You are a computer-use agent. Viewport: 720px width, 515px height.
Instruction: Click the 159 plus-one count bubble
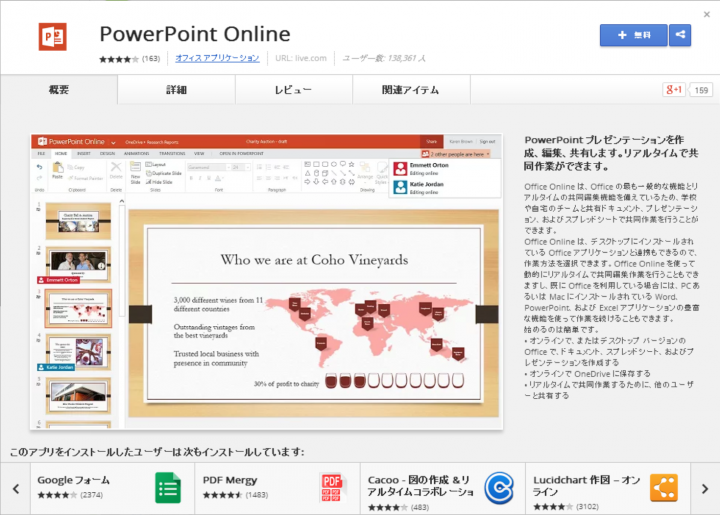click(x=701, y=90)
